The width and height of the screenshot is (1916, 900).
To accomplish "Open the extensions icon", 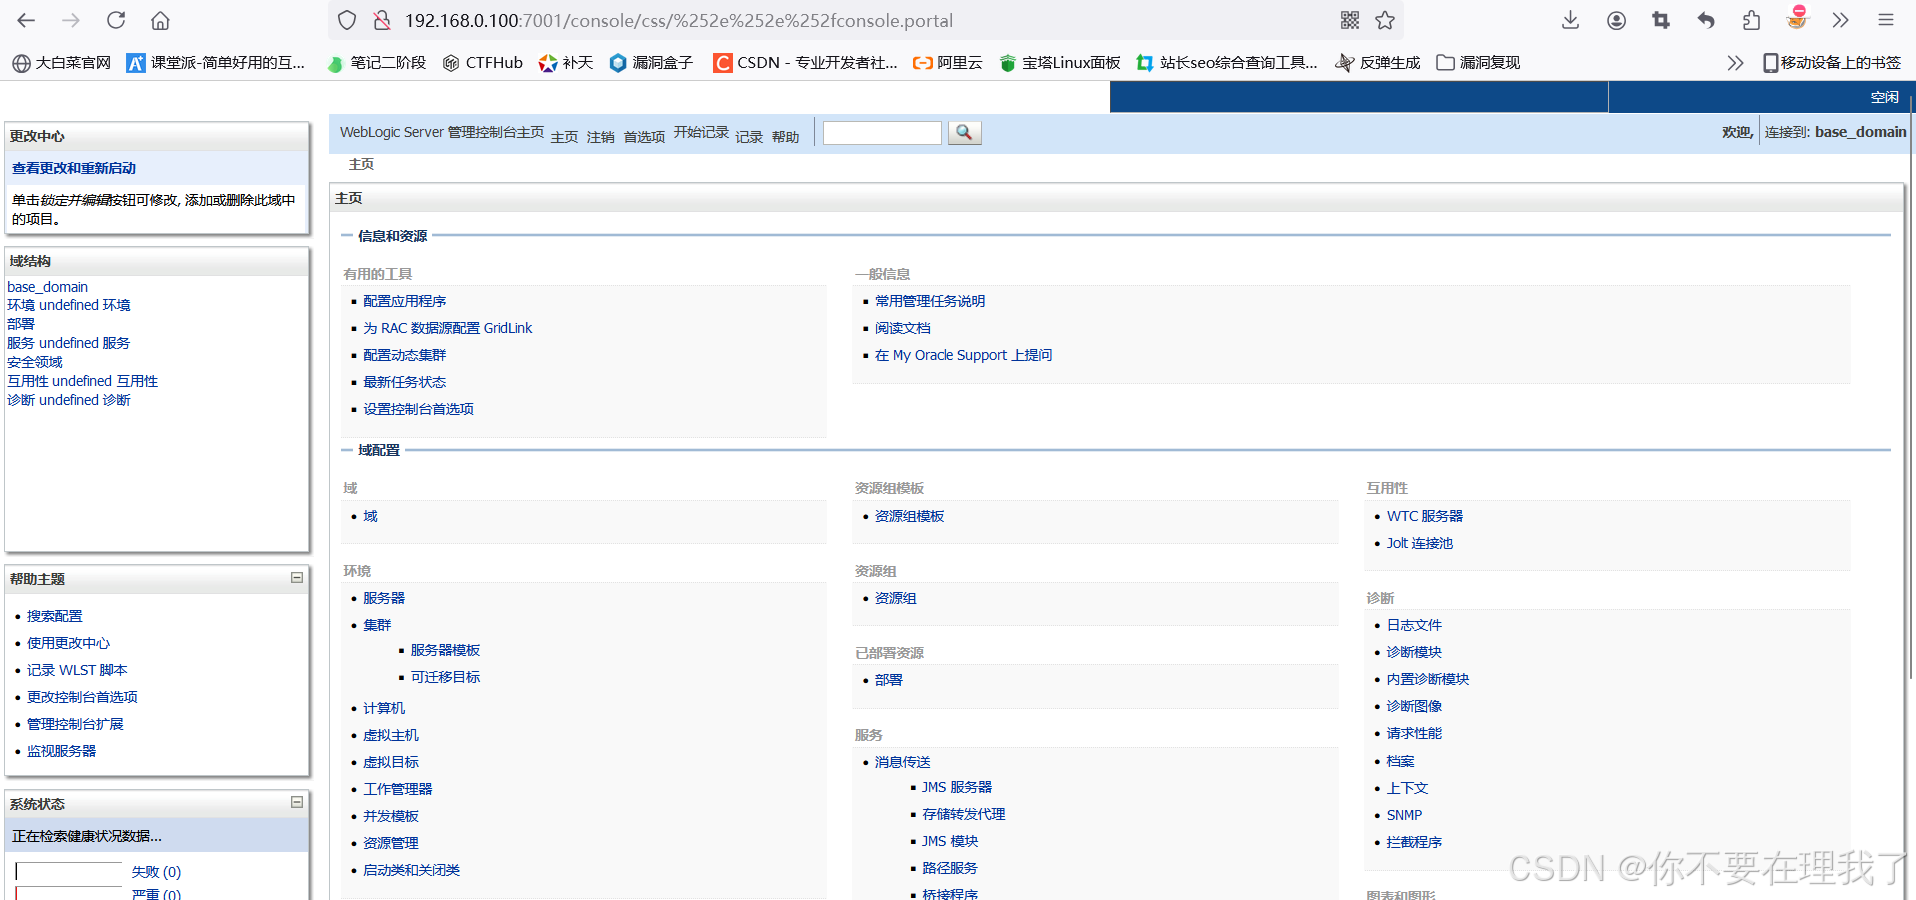I will point(1751,20).
